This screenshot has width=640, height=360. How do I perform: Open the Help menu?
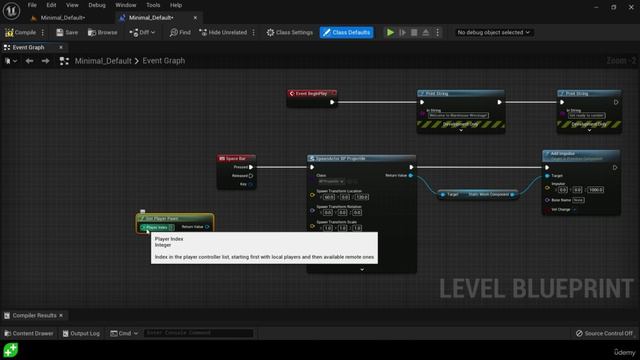(x=176, y=5)
